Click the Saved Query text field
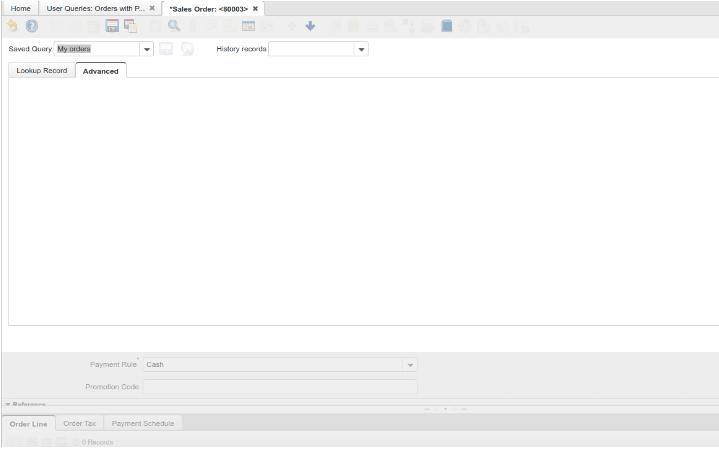 [x=96, y=49]
